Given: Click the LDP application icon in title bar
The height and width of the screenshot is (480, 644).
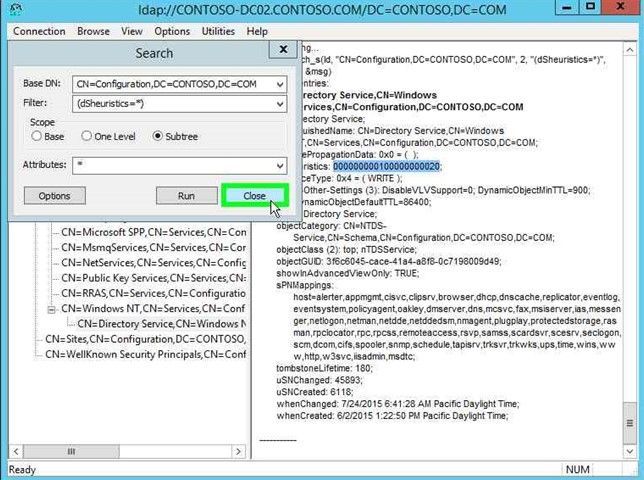Looking at the screenshot, I should (x=16, y=10).
